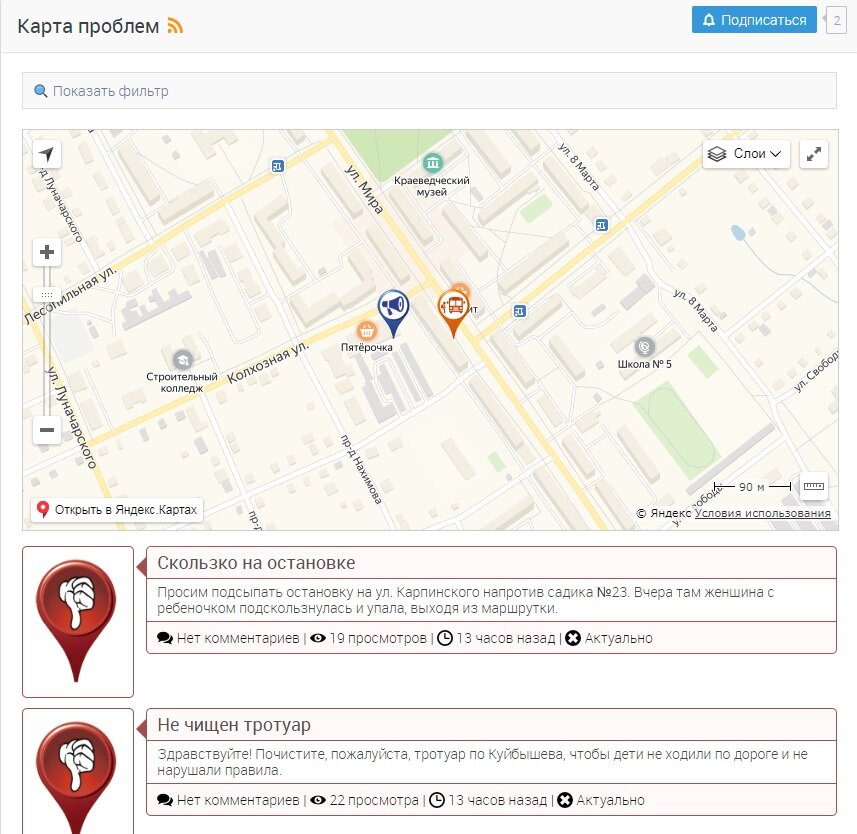Click the bus stop icon right of orange marker

pos(520,312)
